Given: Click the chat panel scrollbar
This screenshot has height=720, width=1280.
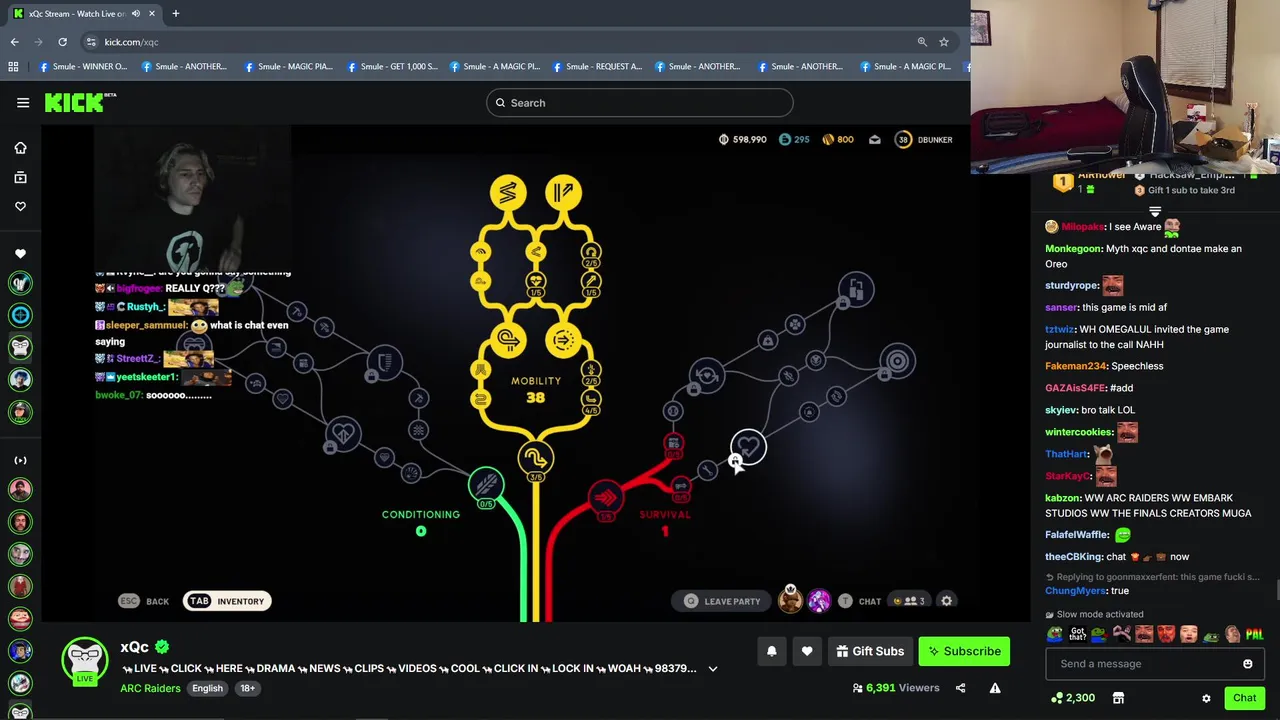Looking at the screenshot, I should coord(1275,590).
